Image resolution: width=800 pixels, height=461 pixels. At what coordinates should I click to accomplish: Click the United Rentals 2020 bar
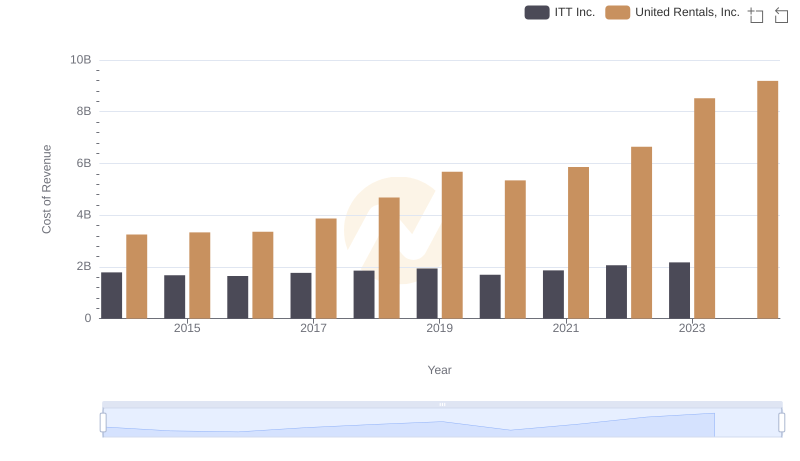point(515,249)
